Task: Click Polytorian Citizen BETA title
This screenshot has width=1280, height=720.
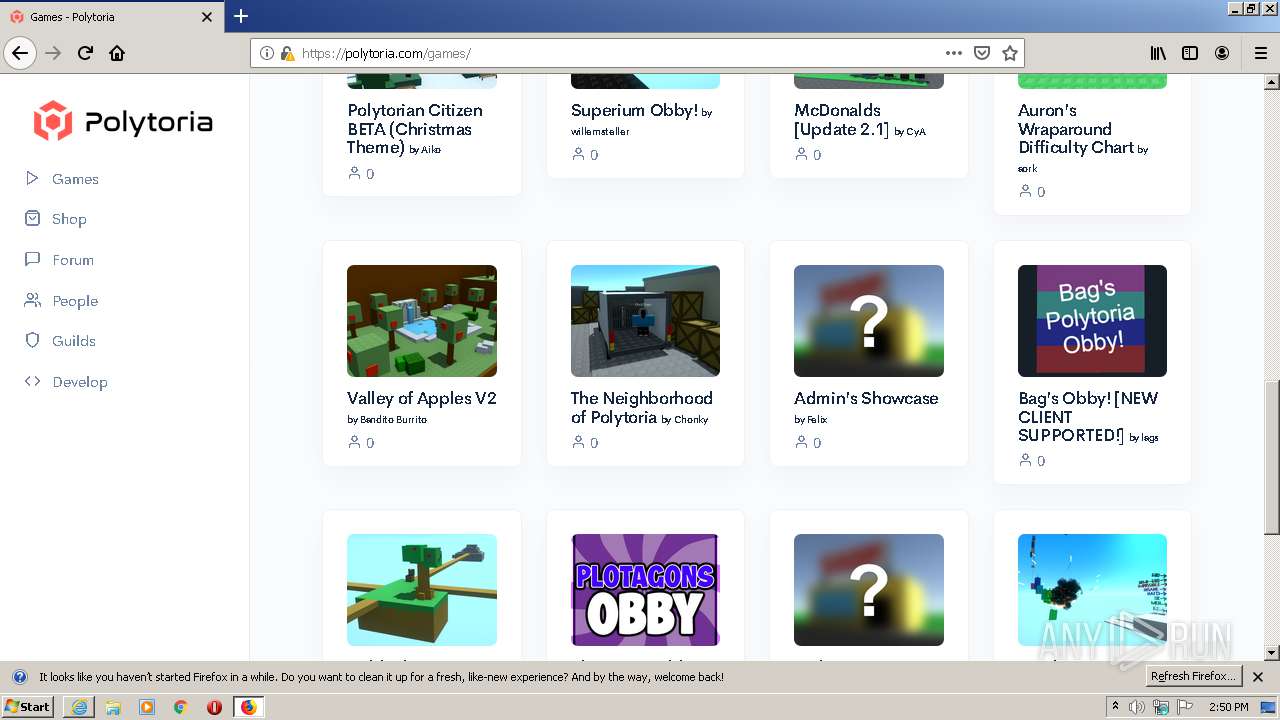Action: point(415,129)
